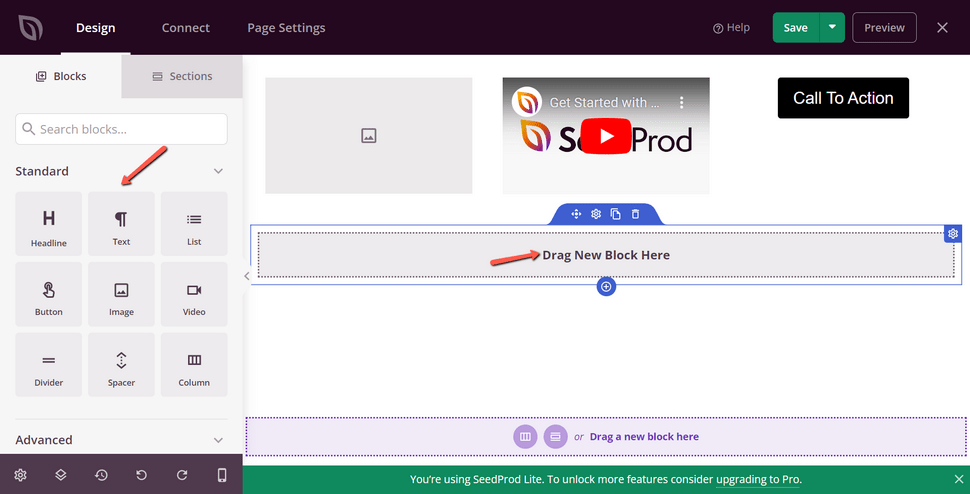
Task: Open YouTube video options menu dots
Action: click(x=681, y=103)
